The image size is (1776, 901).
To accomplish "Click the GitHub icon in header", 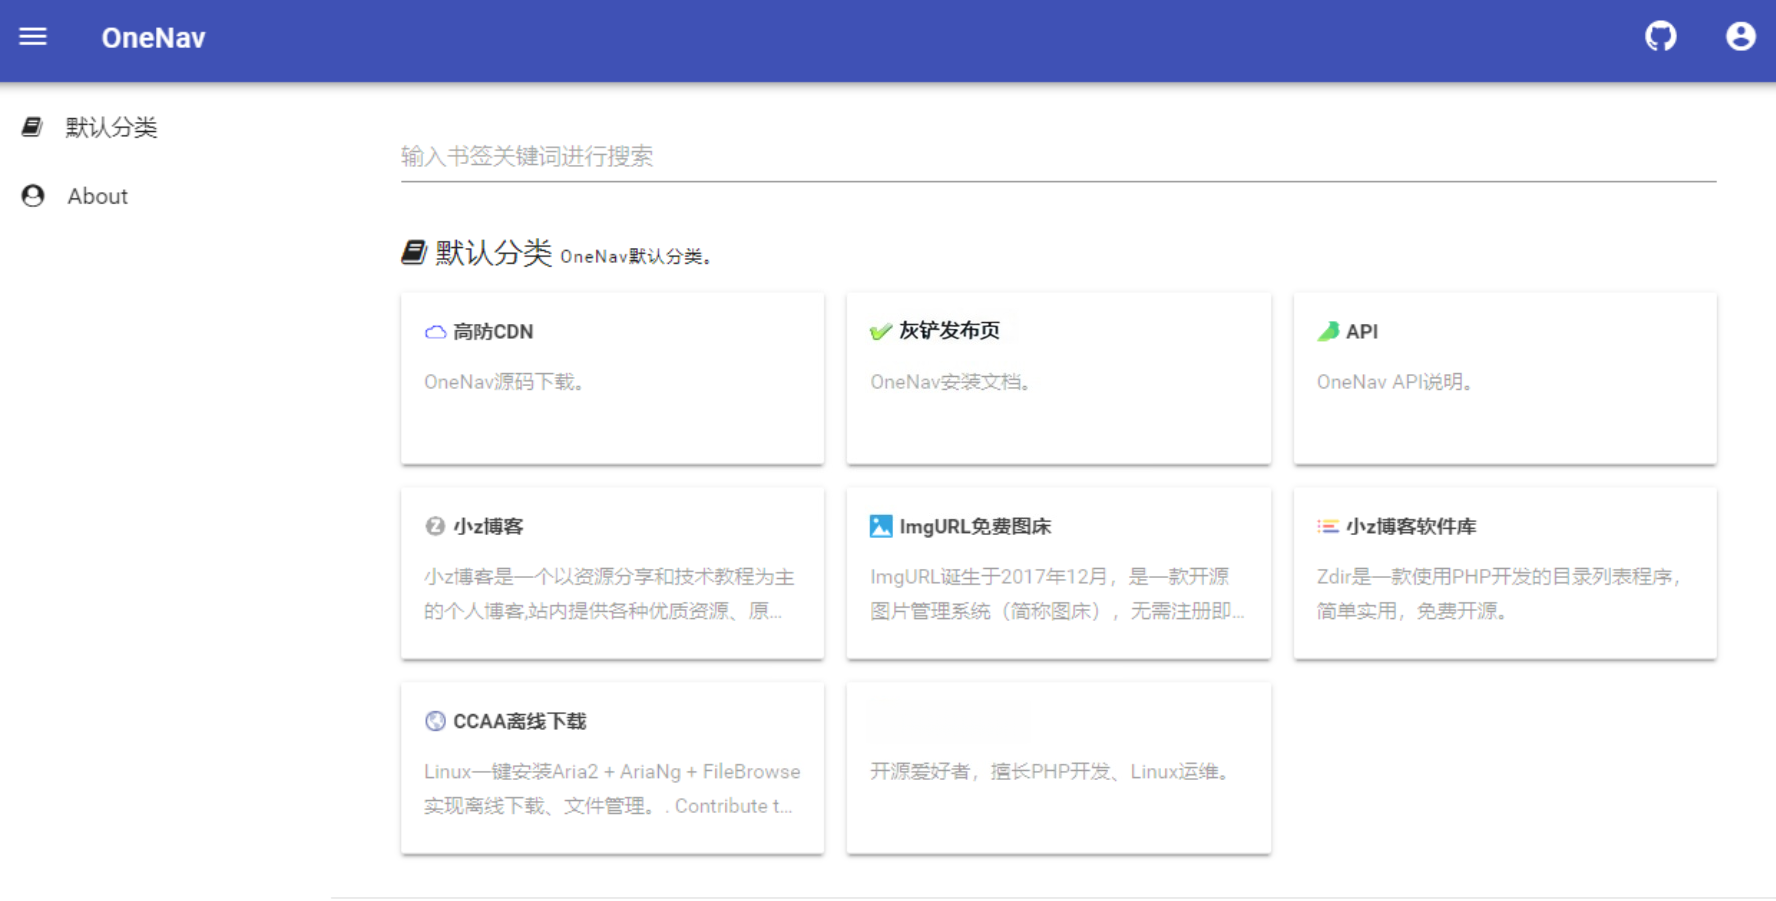I will pos(1660,37).
